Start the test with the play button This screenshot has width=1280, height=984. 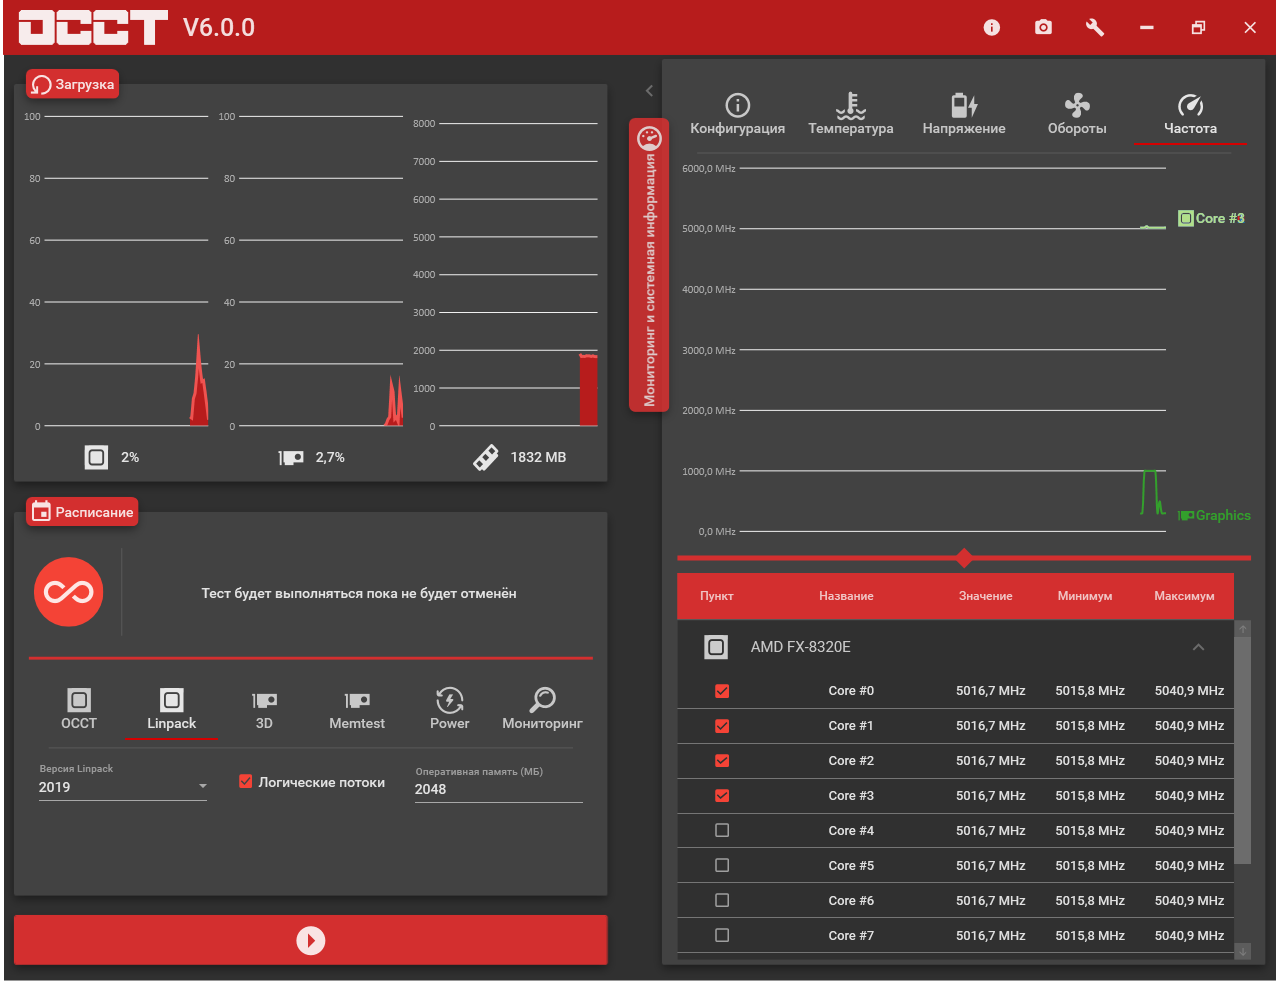311,940
